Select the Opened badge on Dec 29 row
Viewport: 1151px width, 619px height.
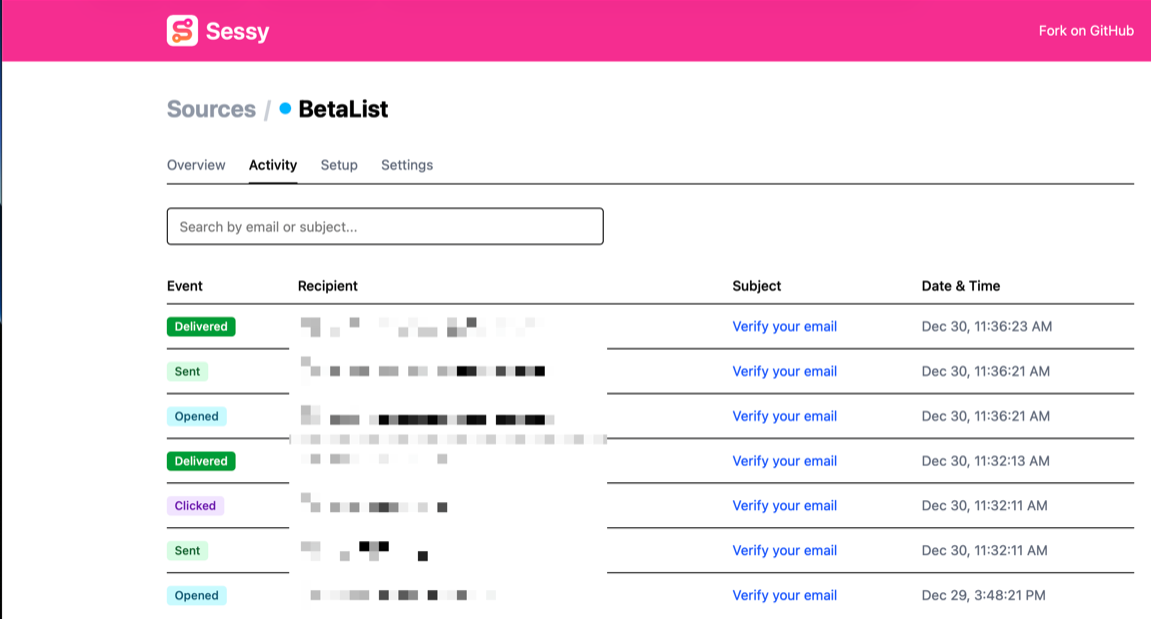point(197,596)
